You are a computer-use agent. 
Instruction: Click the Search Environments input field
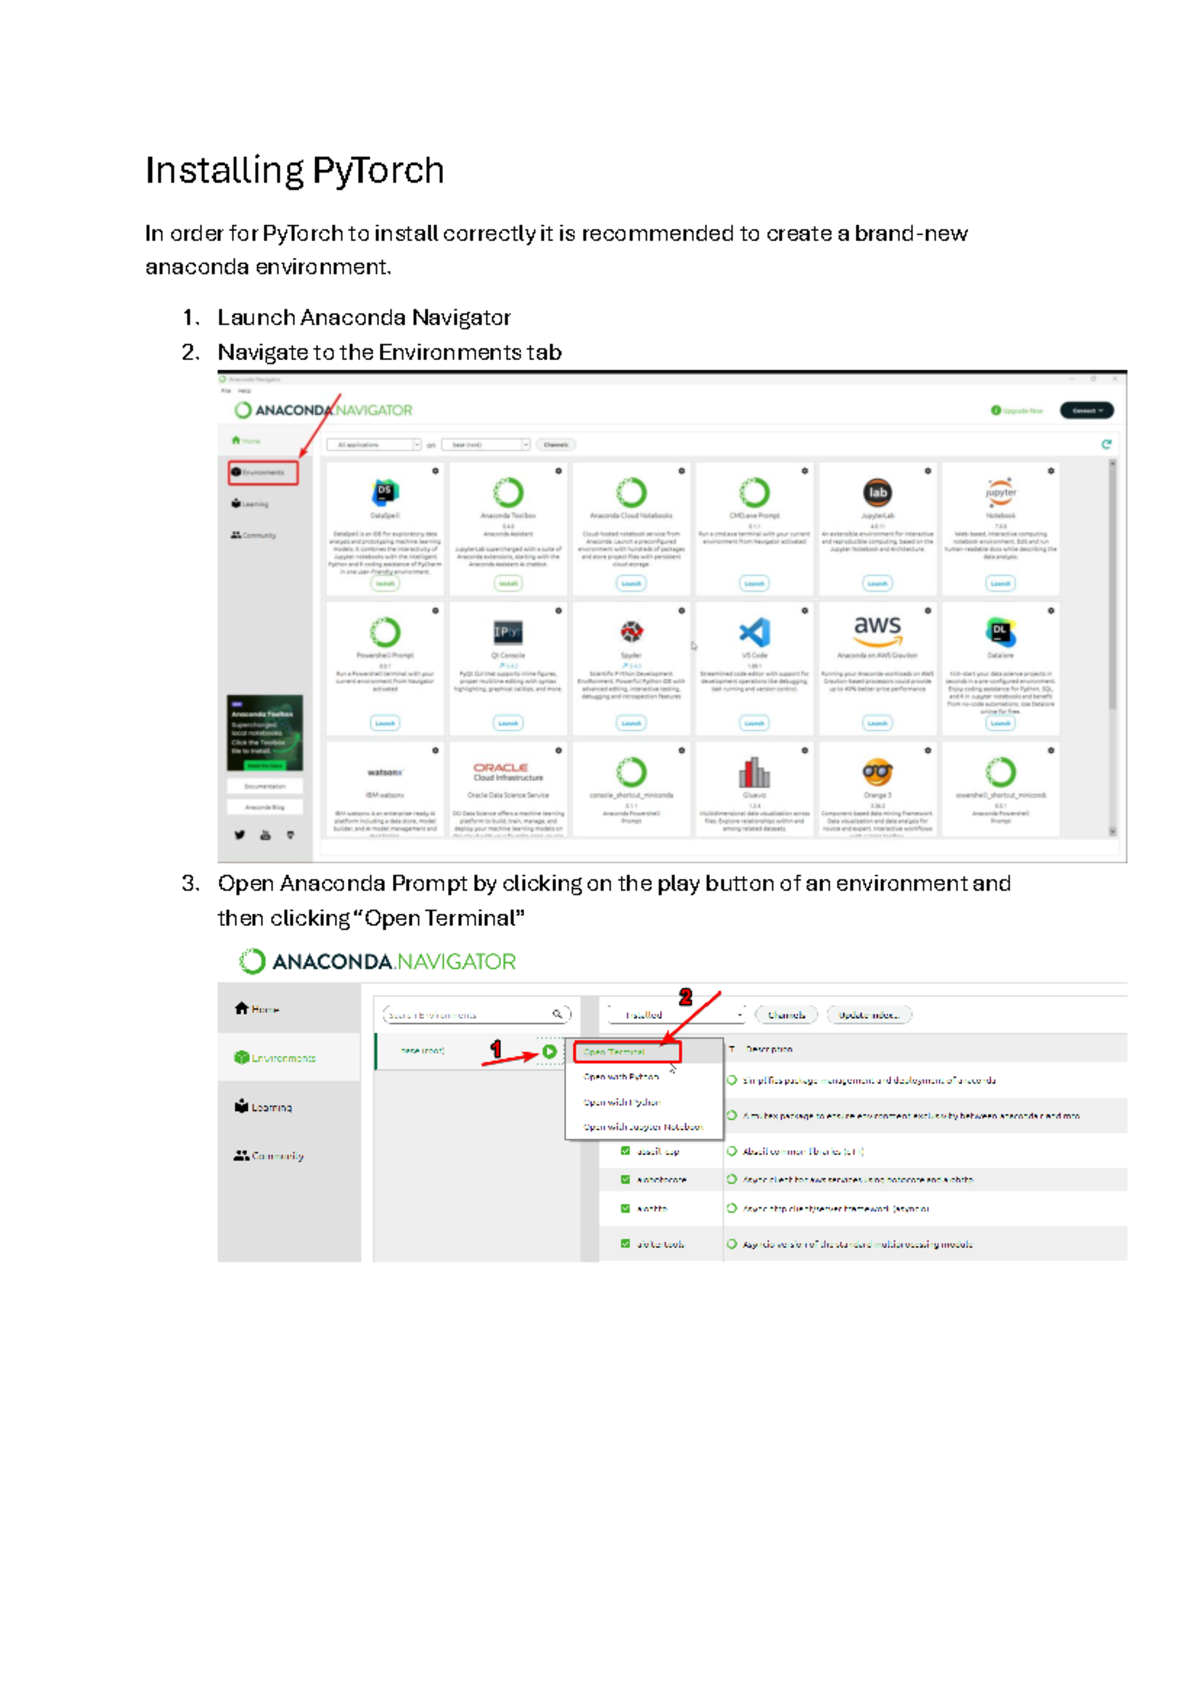pyautogui.click(x=477, y=1014)
